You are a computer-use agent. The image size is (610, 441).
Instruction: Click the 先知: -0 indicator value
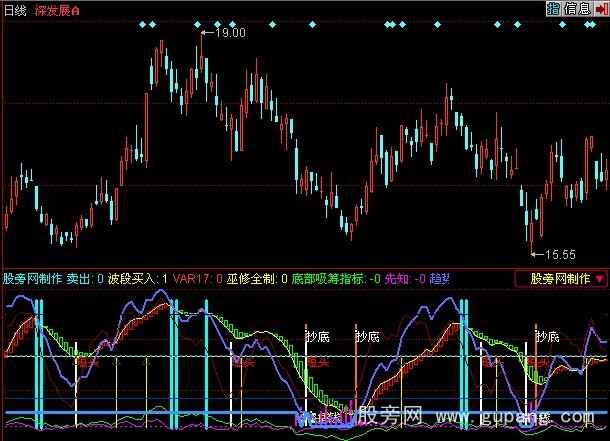[405, 279]
